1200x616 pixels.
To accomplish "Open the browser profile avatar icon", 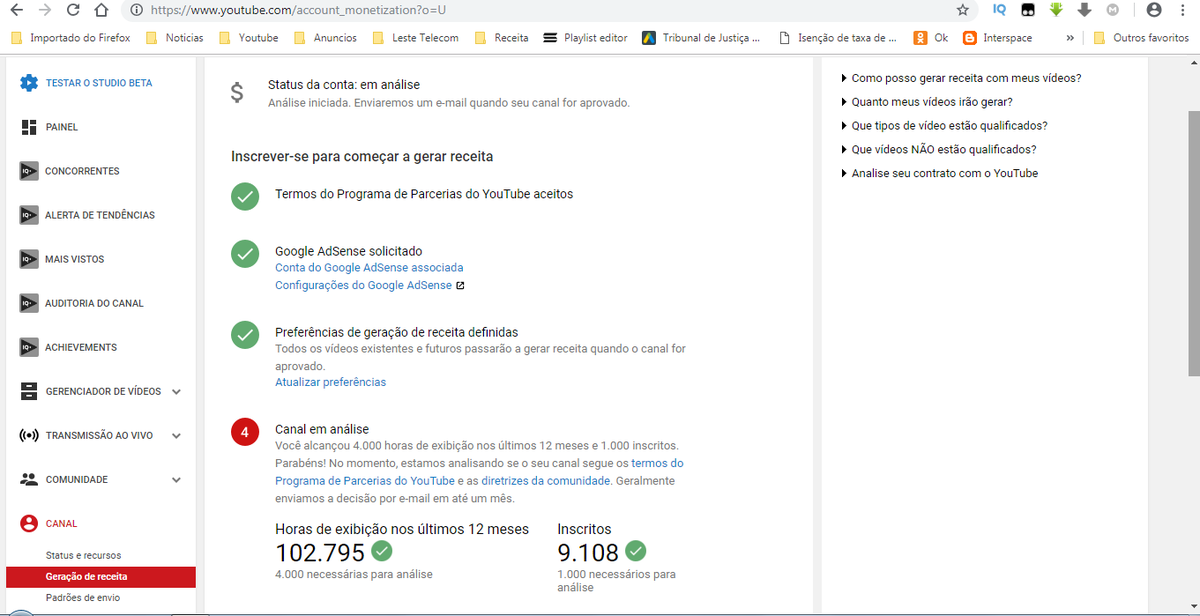I will (x=1155, y=10).
